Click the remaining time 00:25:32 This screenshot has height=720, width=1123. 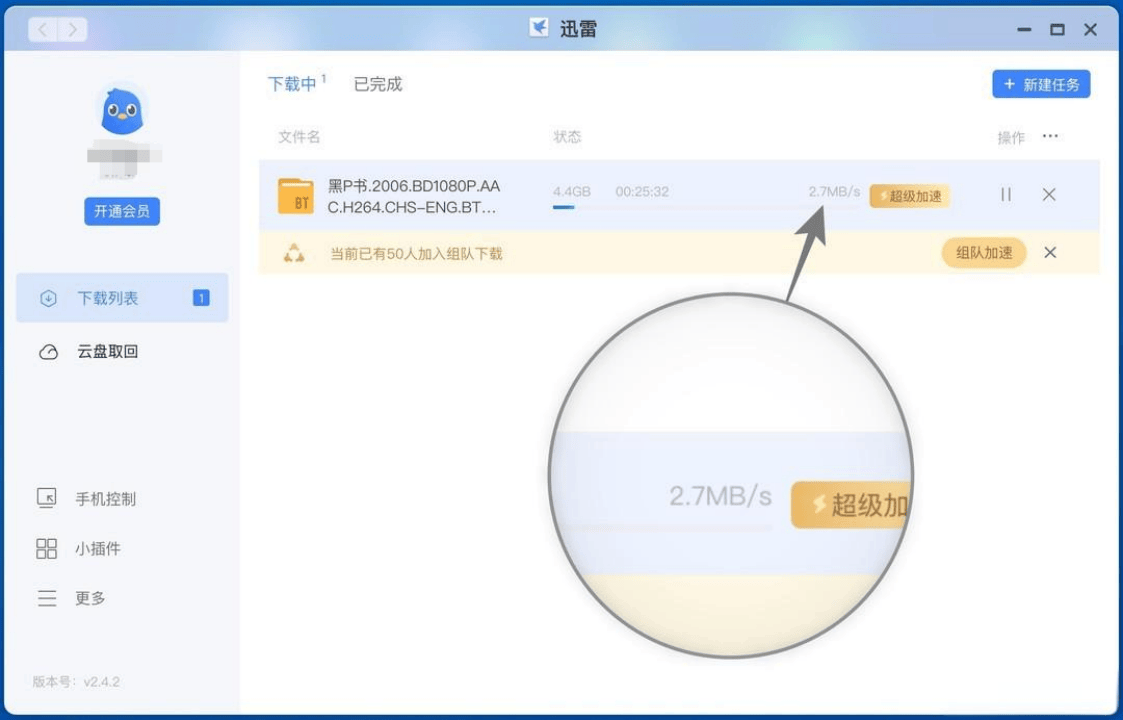pos(642,192)
